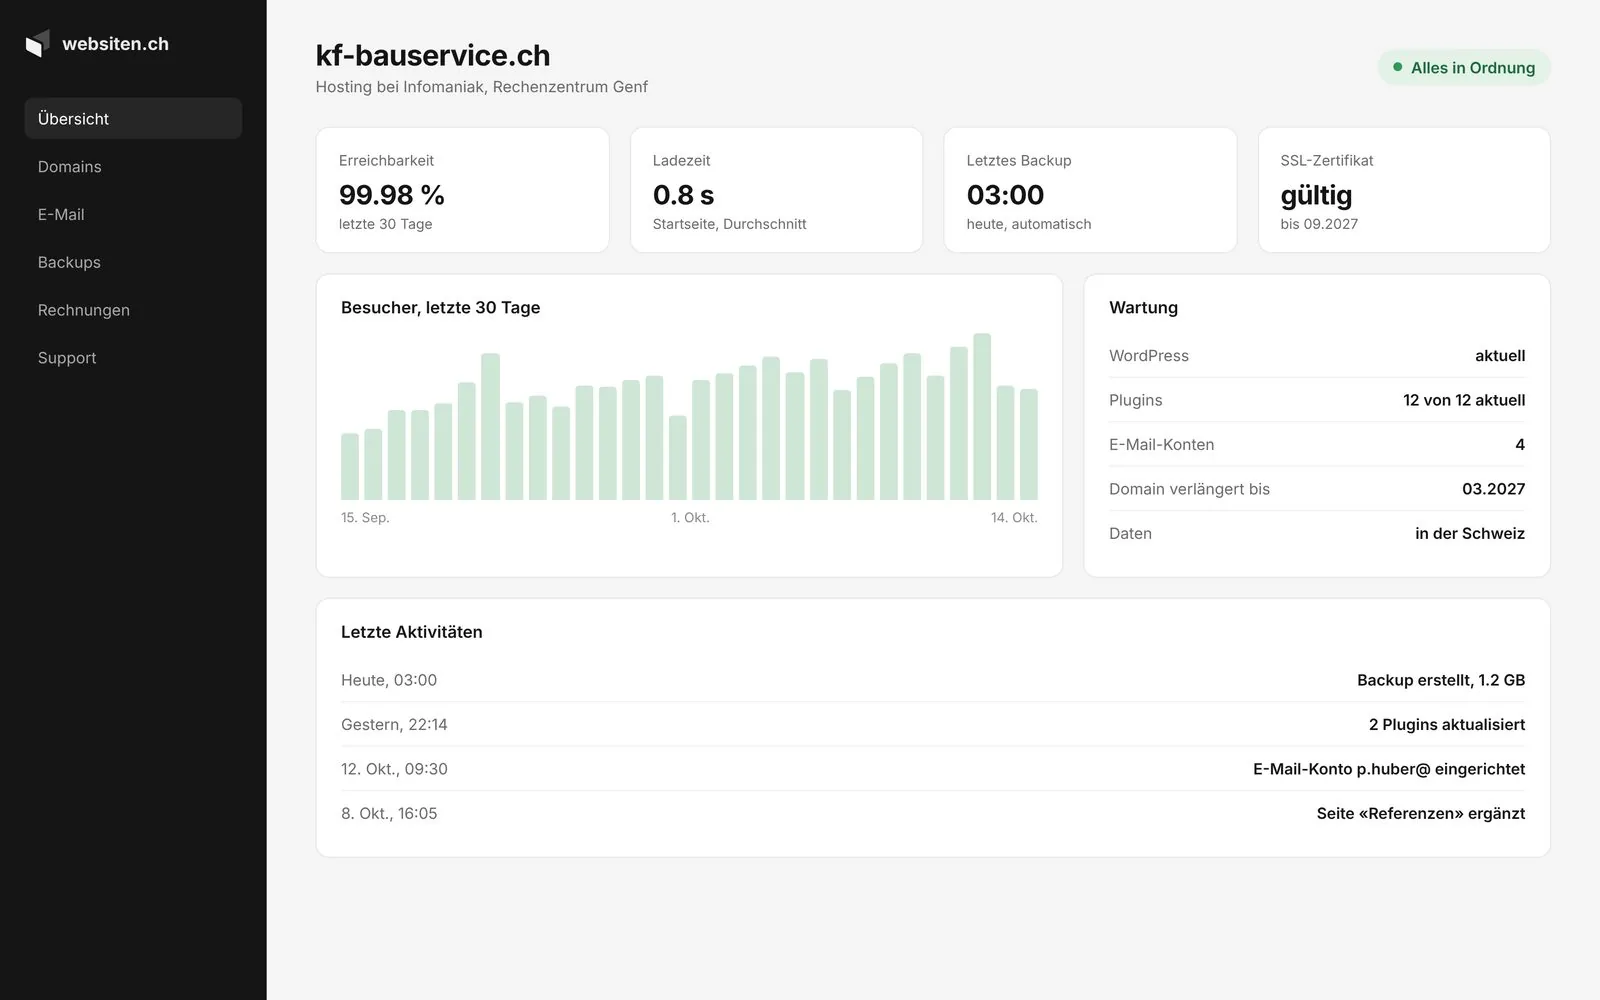The width and height of the screenshot is (1600, 1000).
Task: Click Backup erstellt, 1.2 GB entry
Action: 1441,680
